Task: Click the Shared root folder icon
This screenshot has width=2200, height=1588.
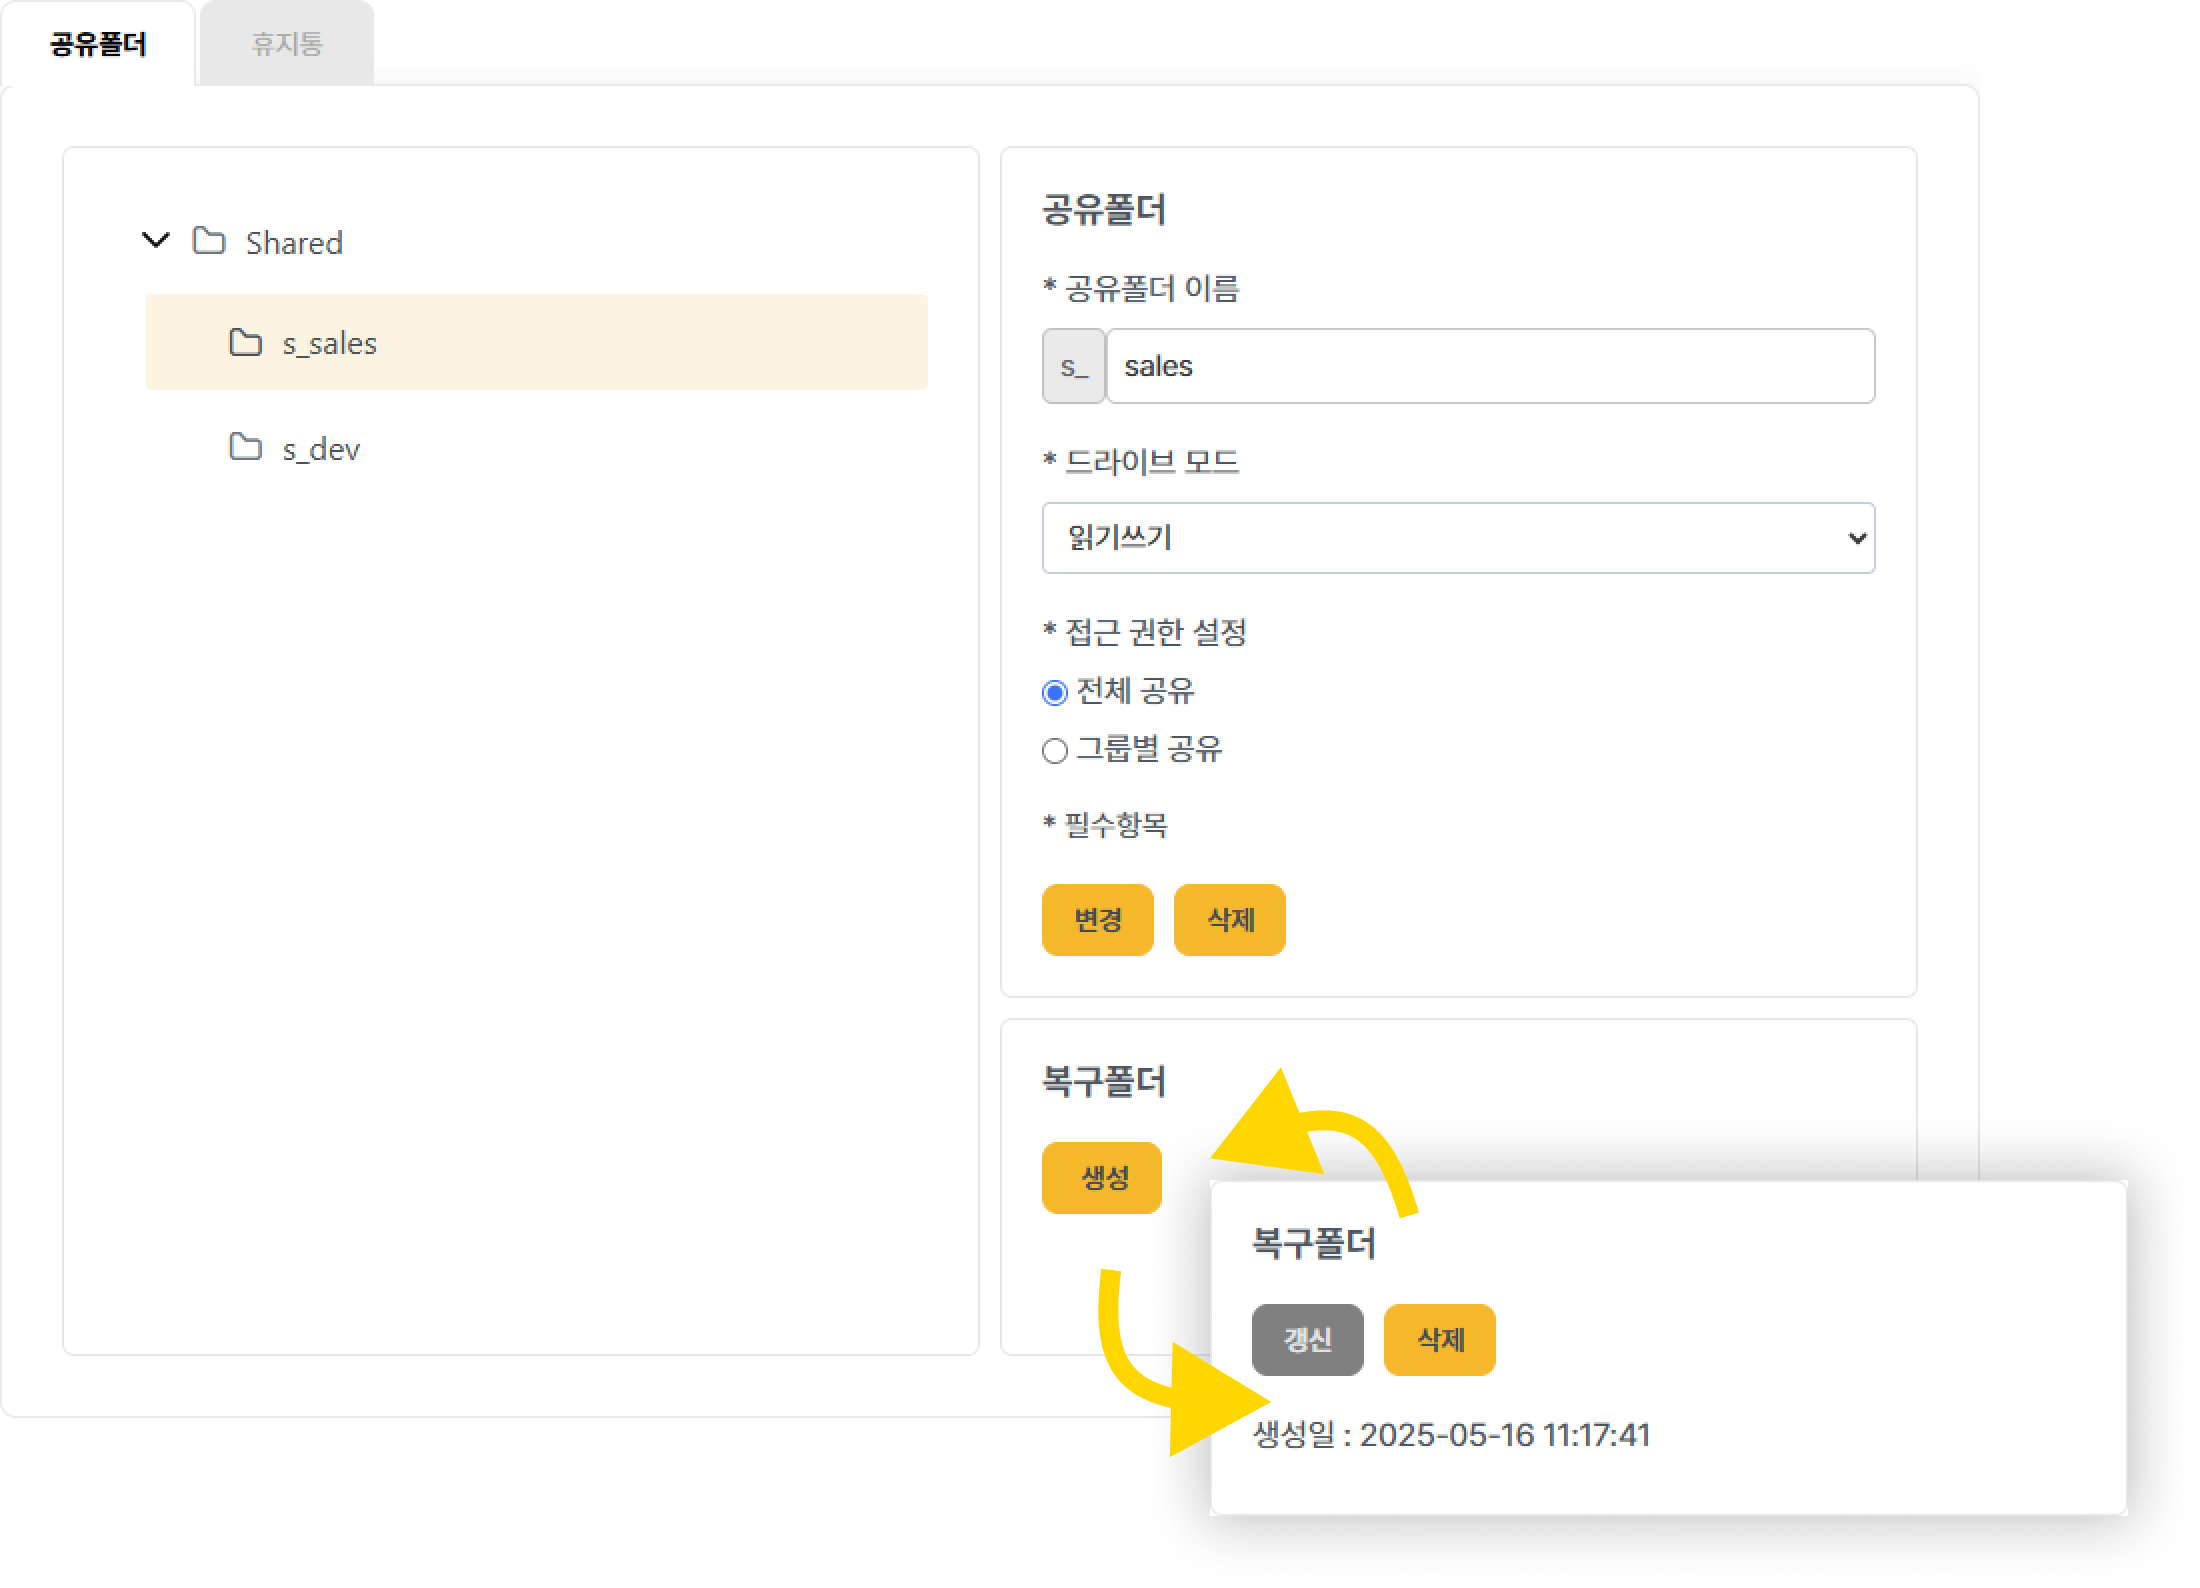Action: coord(209,241)
